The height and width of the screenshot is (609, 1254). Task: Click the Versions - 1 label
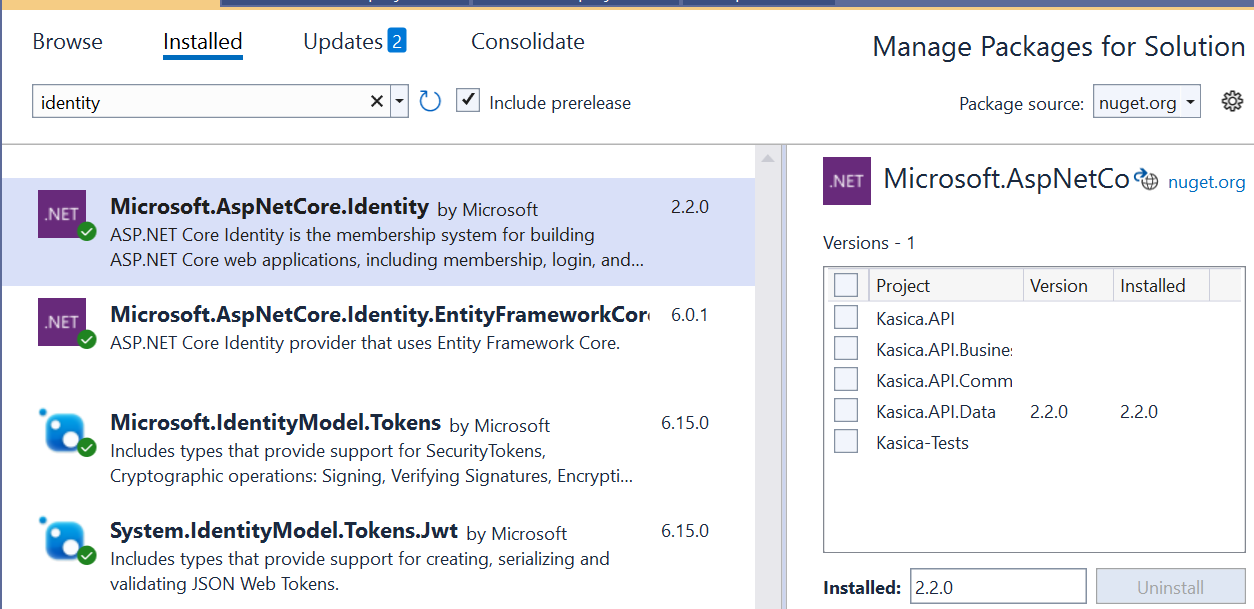click(869, 243)
